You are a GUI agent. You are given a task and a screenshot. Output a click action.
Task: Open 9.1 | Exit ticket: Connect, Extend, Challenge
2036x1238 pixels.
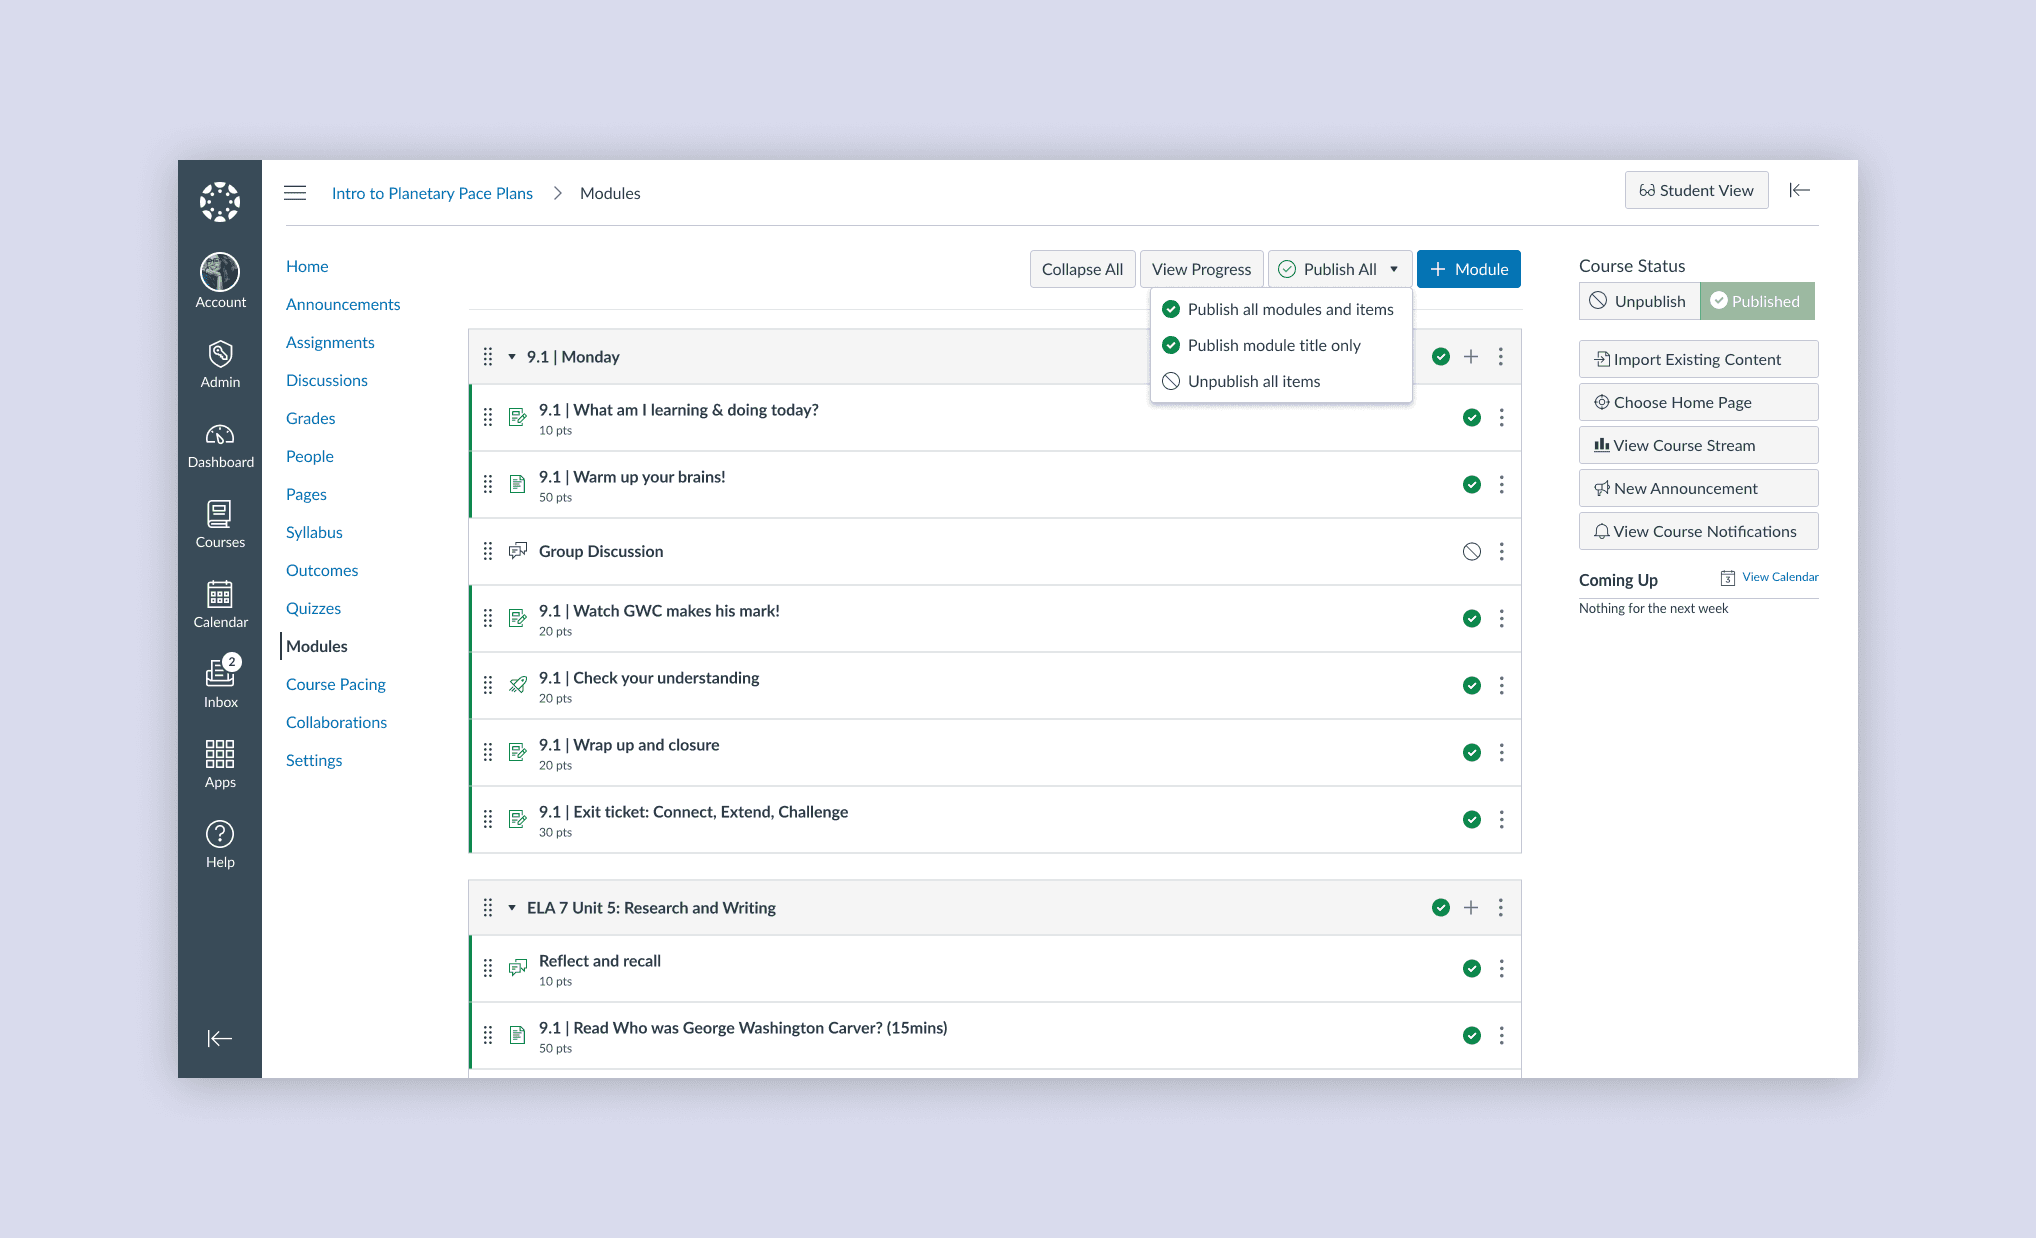pyautogui.click(x=693, y=812)
